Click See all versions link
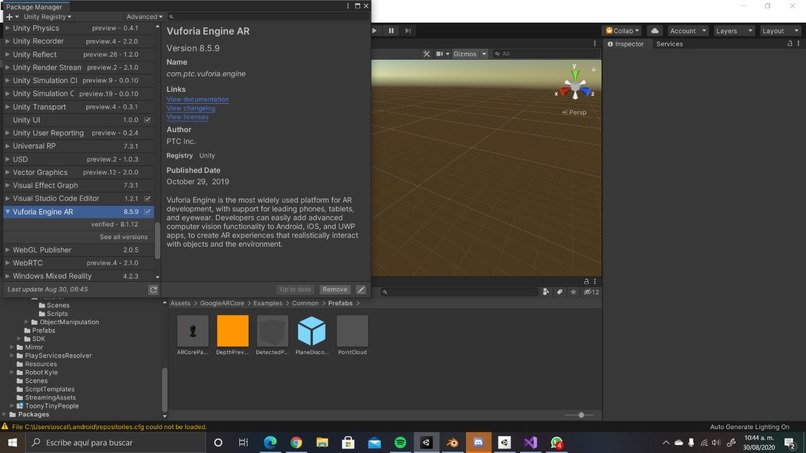This screenshot has width=806, height=453. pyautogui.click(x=123, y=237)
